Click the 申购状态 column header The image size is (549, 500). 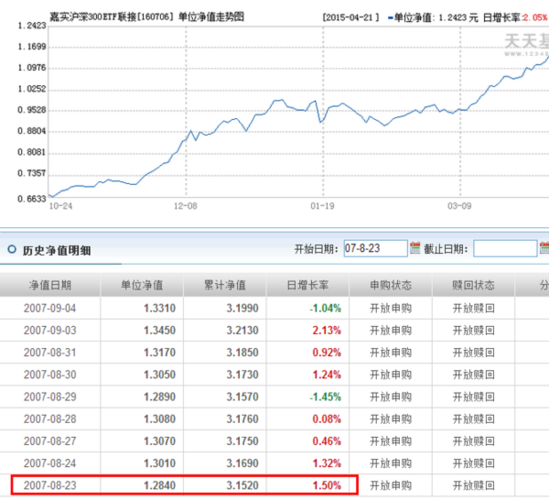[x=391, y=285]
